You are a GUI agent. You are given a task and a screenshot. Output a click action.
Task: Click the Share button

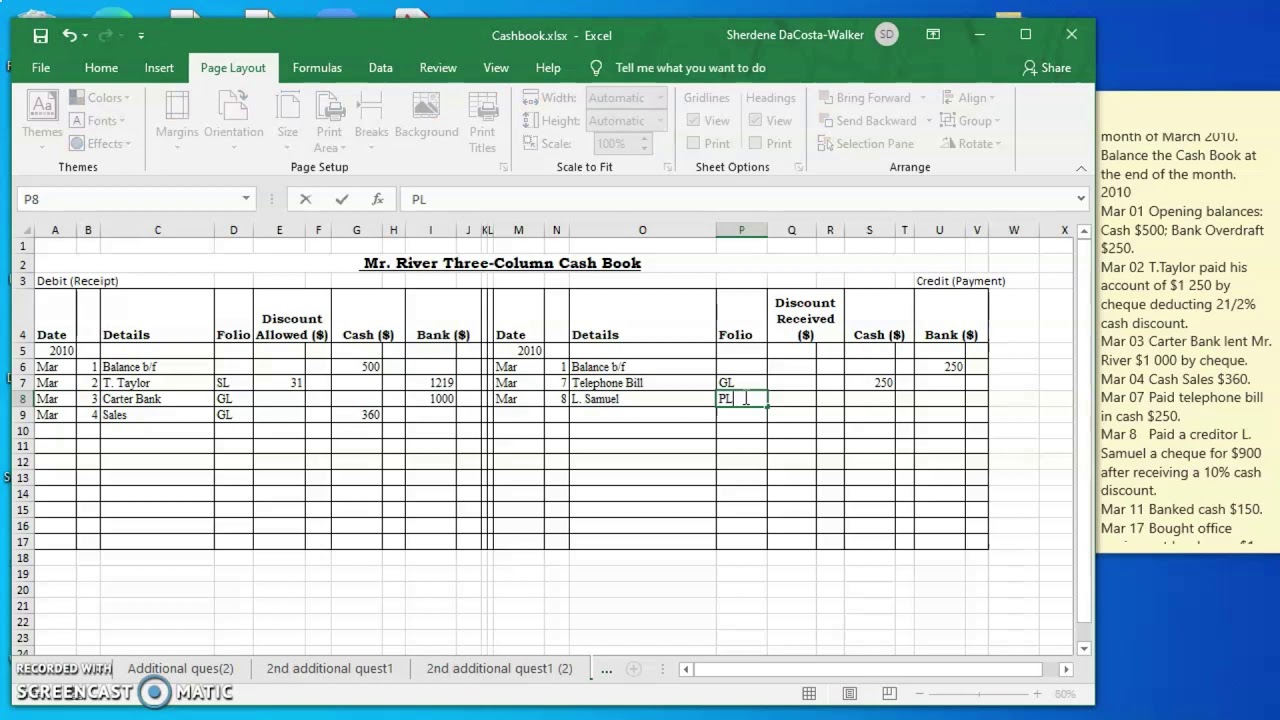pyautogui.click(x=1047, y=68)
